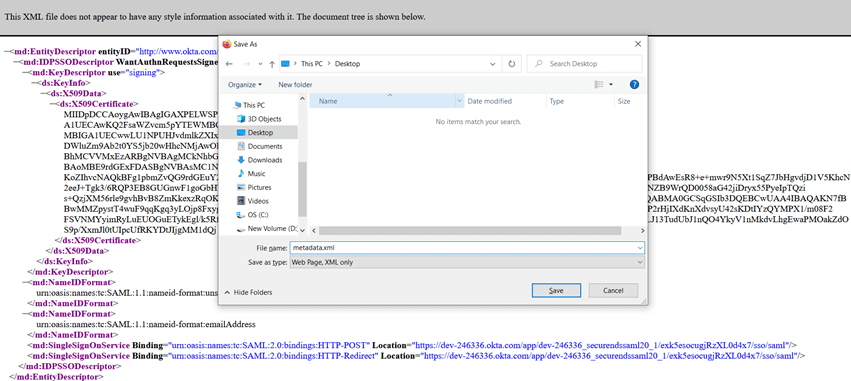Image resolution: width=851 pixels, height=381 pixels.
Task: Collapse the md:KeyDescriptor XML node
Action: pos(24,72)
